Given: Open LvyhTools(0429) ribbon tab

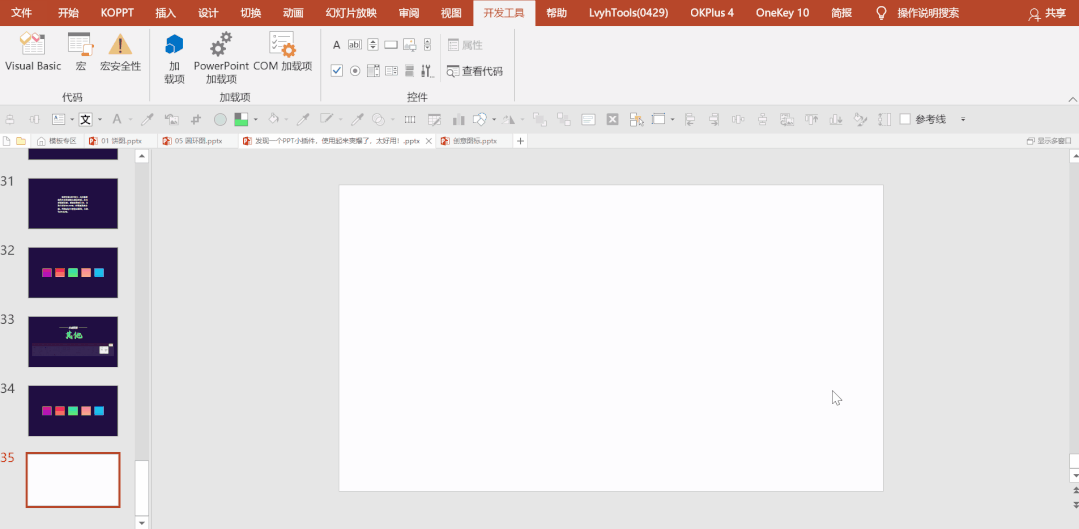Looking at the screenshot, I should (x=628, y=13).
